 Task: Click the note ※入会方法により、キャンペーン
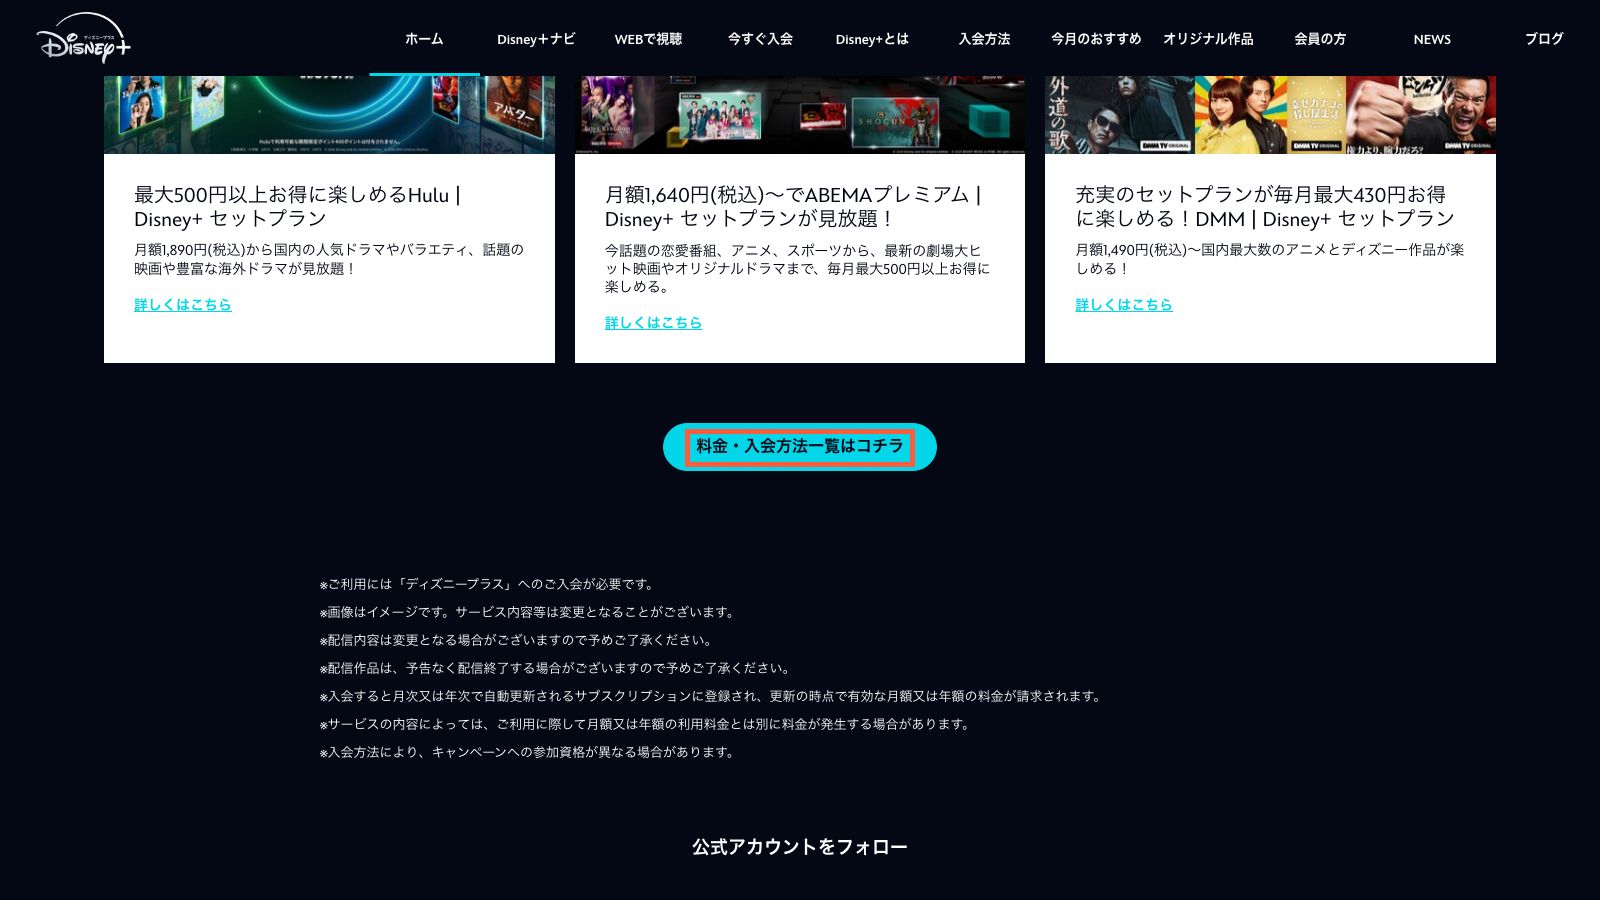tap(529, 752)
